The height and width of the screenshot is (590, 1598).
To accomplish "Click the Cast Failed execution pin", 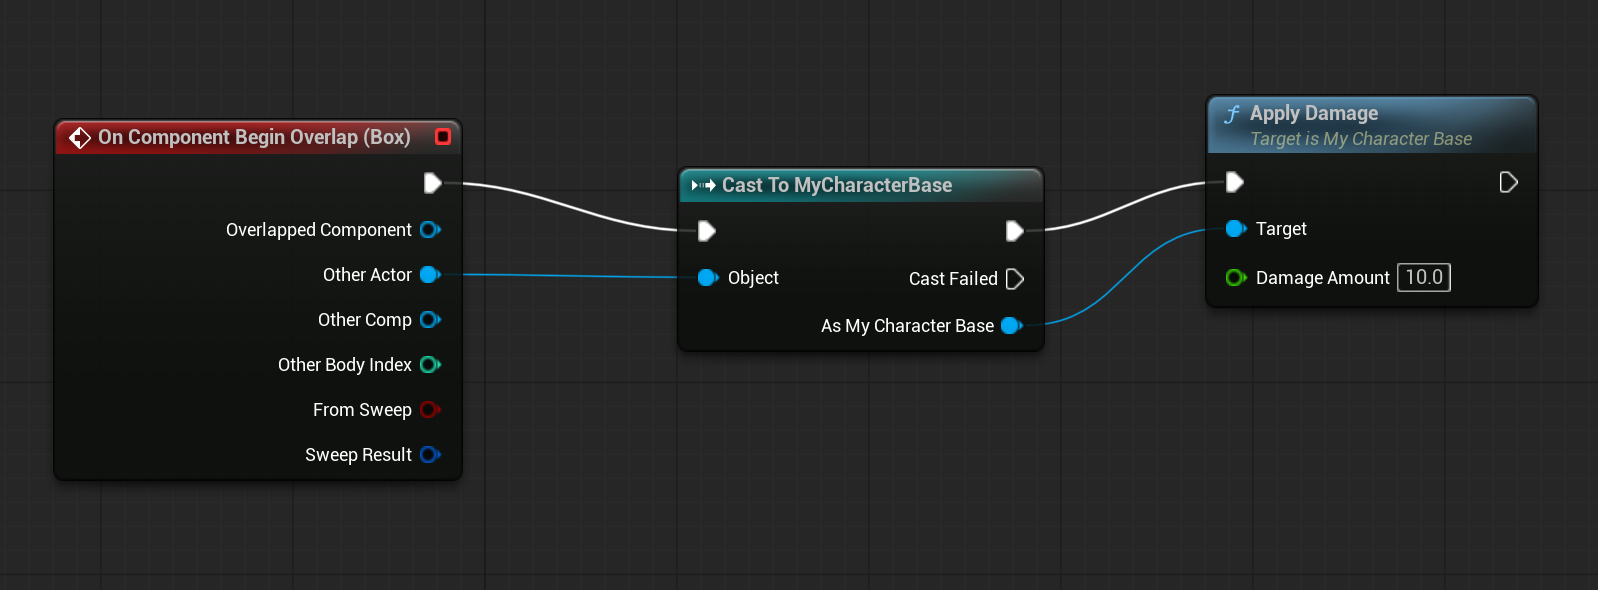I will point(1015,279).
